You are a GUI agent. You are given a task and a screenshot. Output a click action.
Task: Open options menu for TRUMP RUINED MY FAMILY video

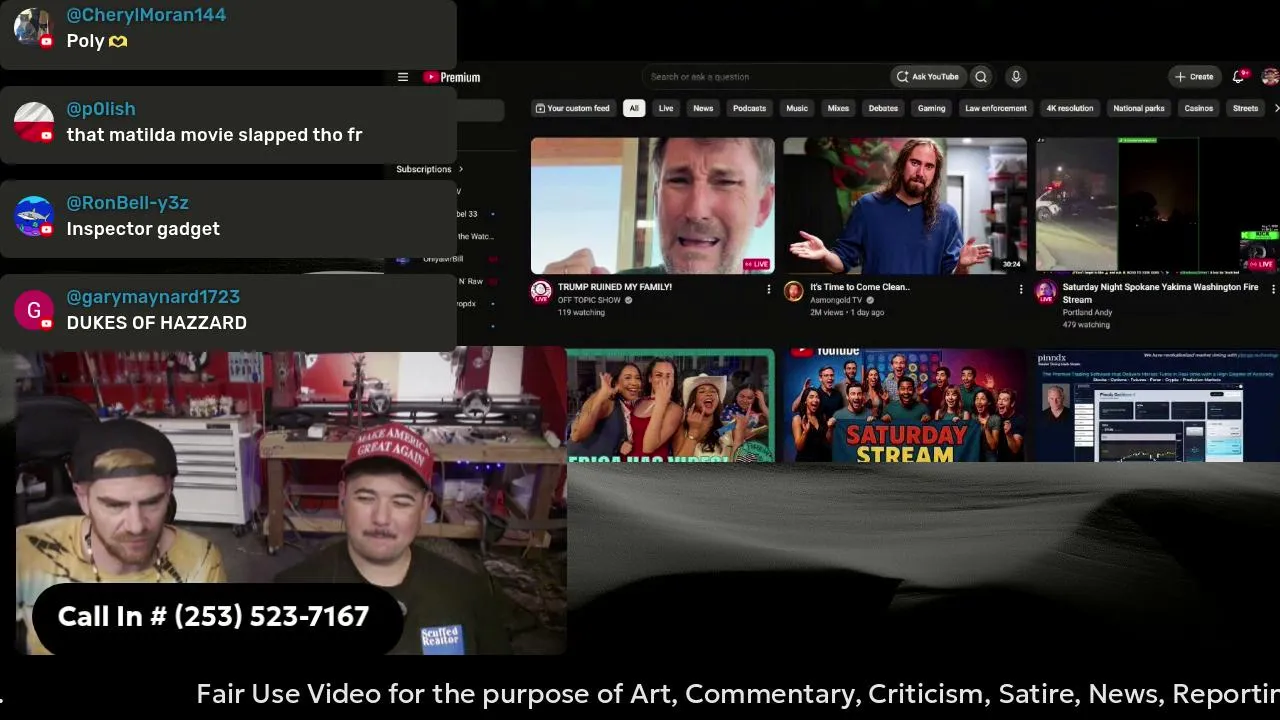(768, 289)
